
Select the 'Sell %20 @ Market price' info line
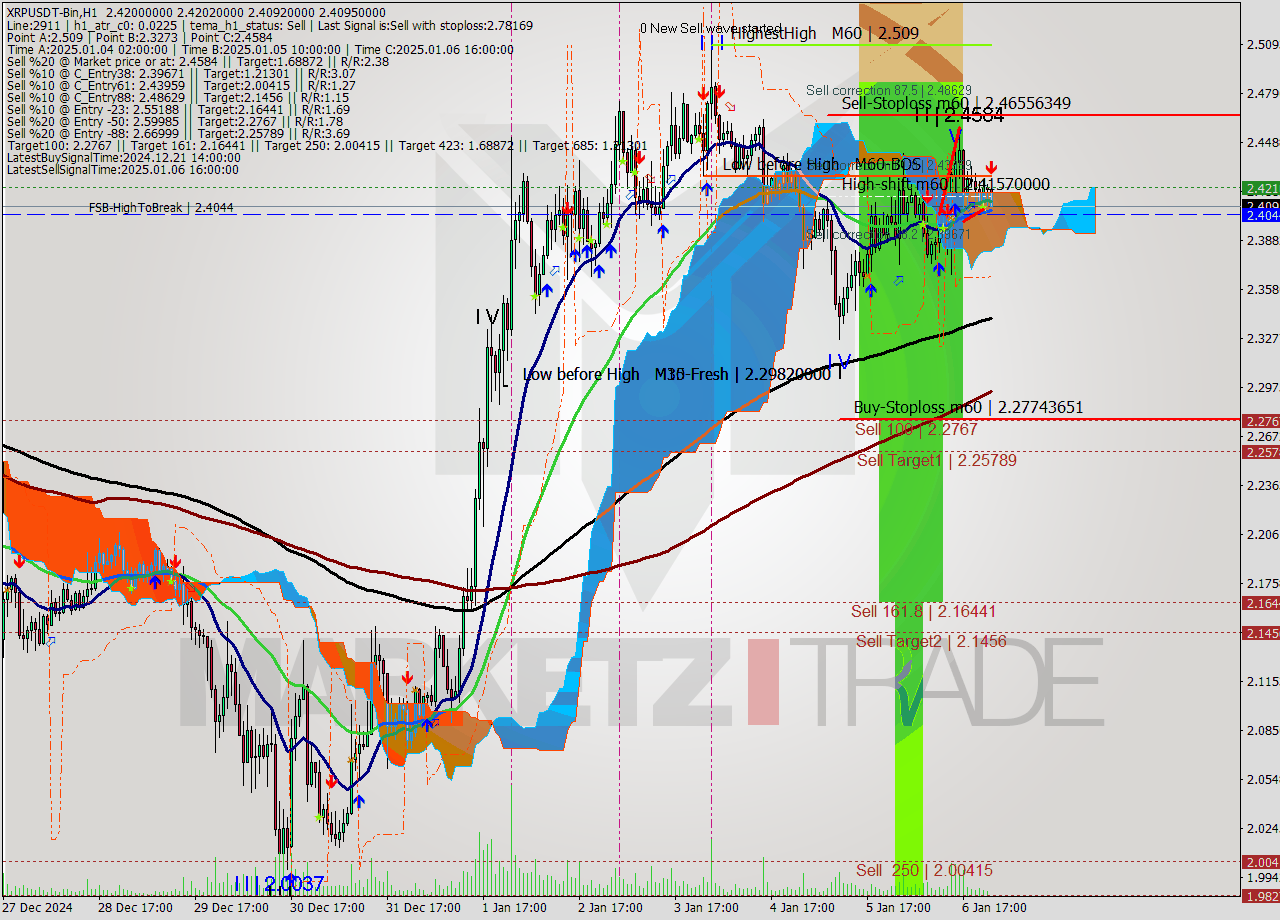[x=197, y=62]
